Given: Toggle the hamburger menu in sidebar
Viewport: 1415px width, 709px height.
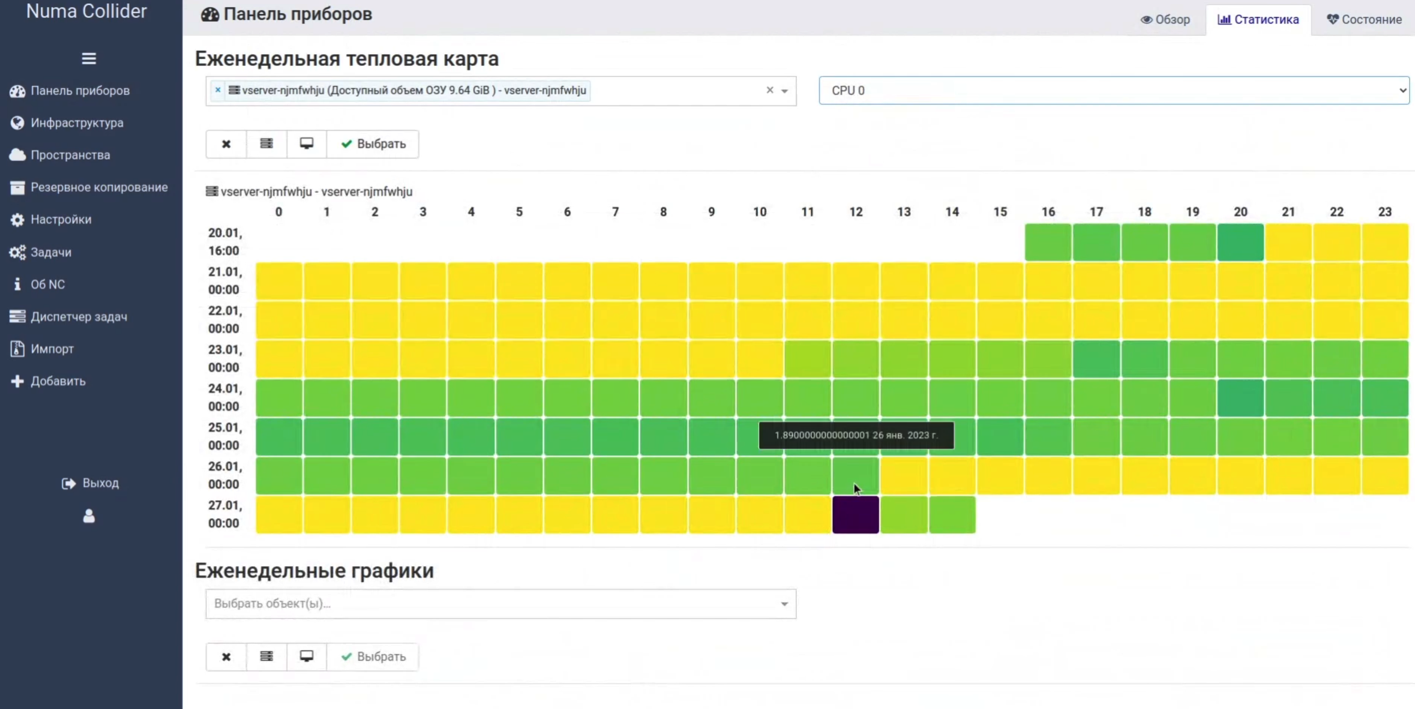Looking at the screenshot, I should tap(89, 59).
